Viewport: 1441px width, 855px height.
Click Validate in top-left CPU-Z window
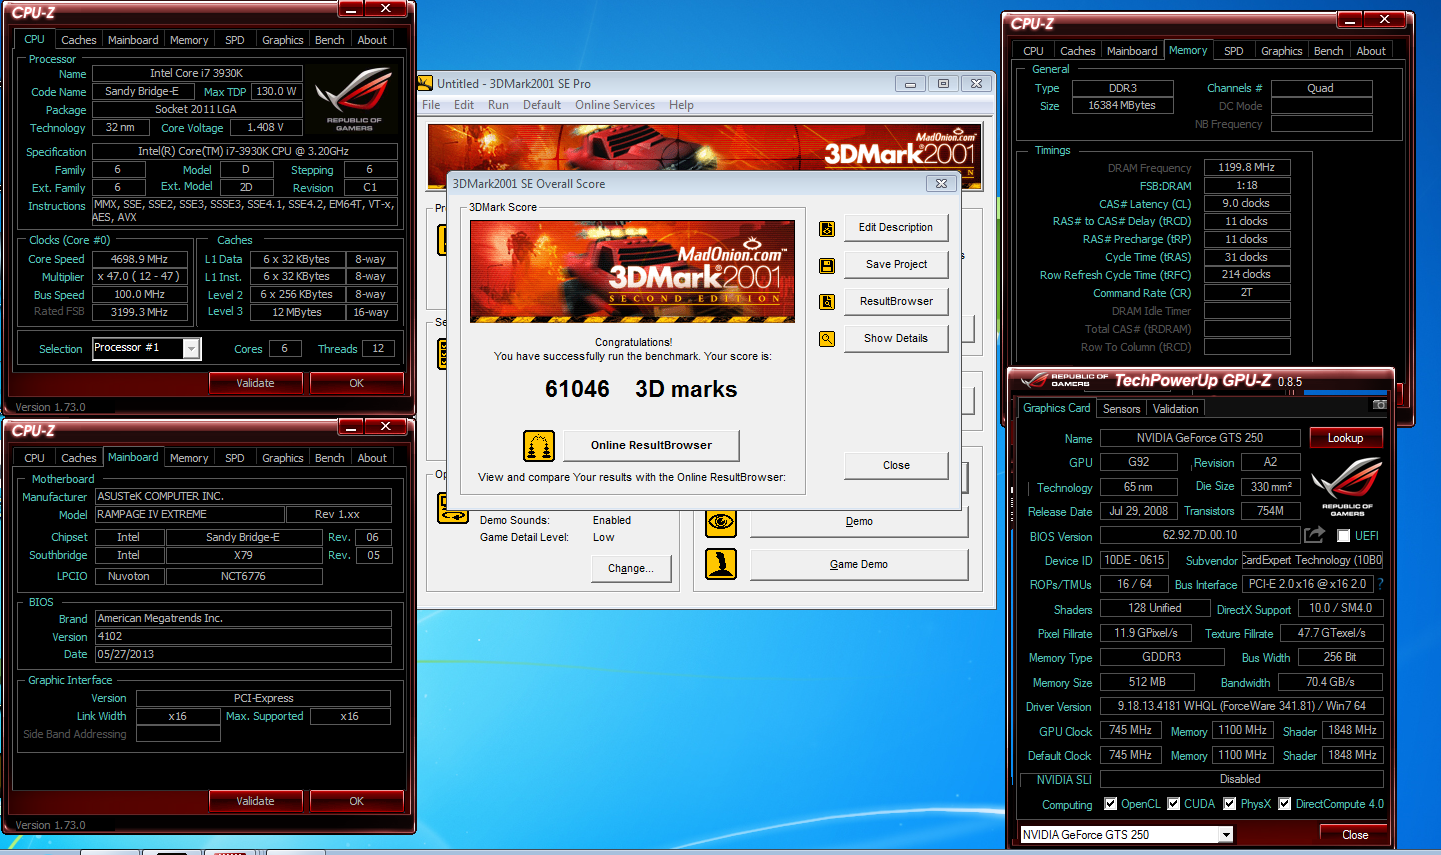point(255,383)
